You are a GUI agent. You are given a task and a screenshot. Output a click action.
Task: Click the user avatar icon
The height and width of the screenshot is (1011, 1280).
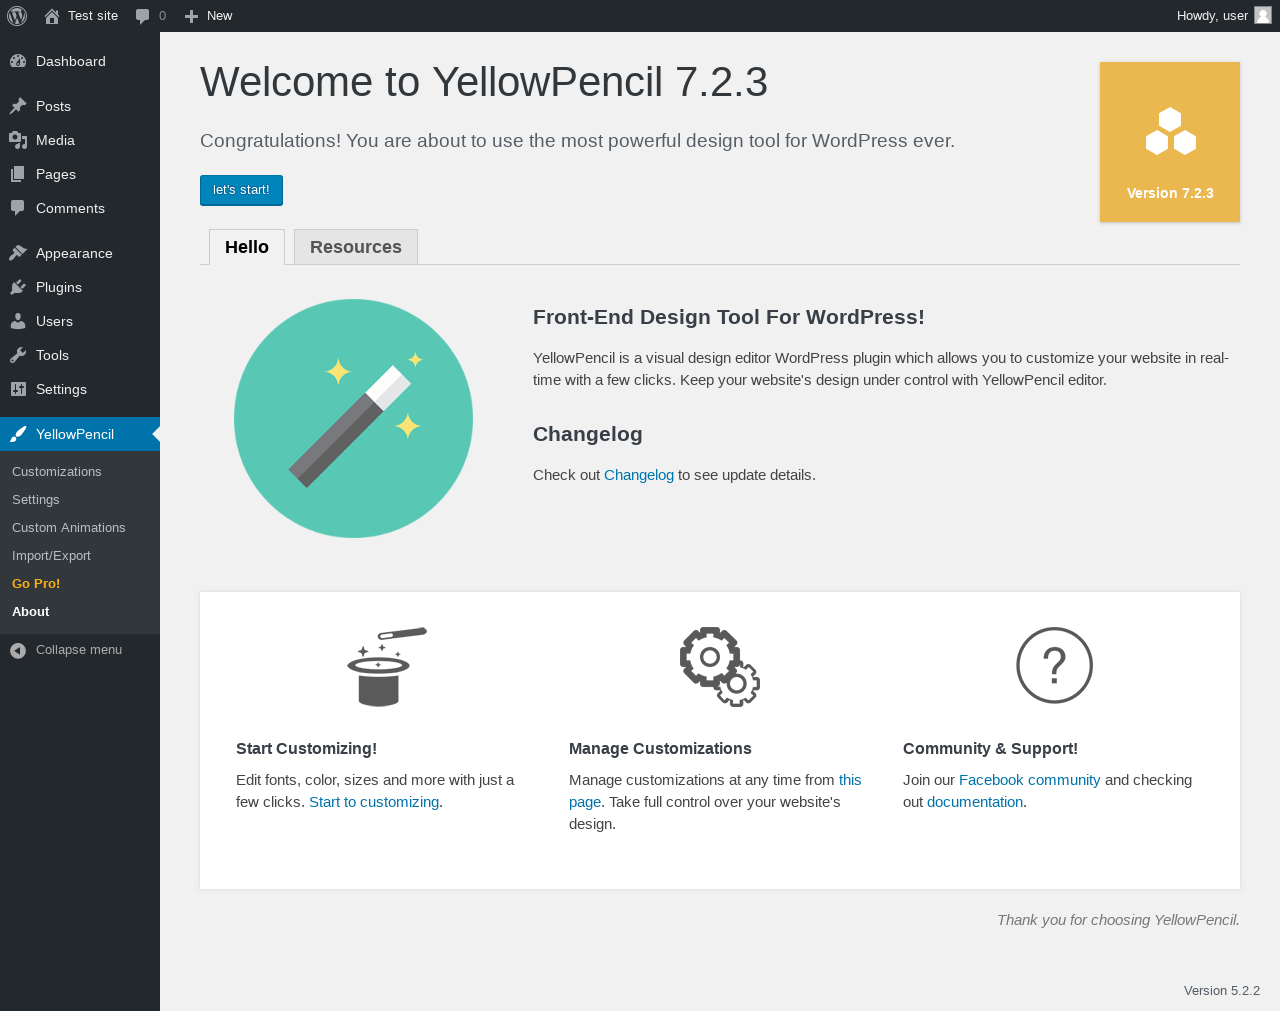pyautogui.click(x=1263, y=15)
